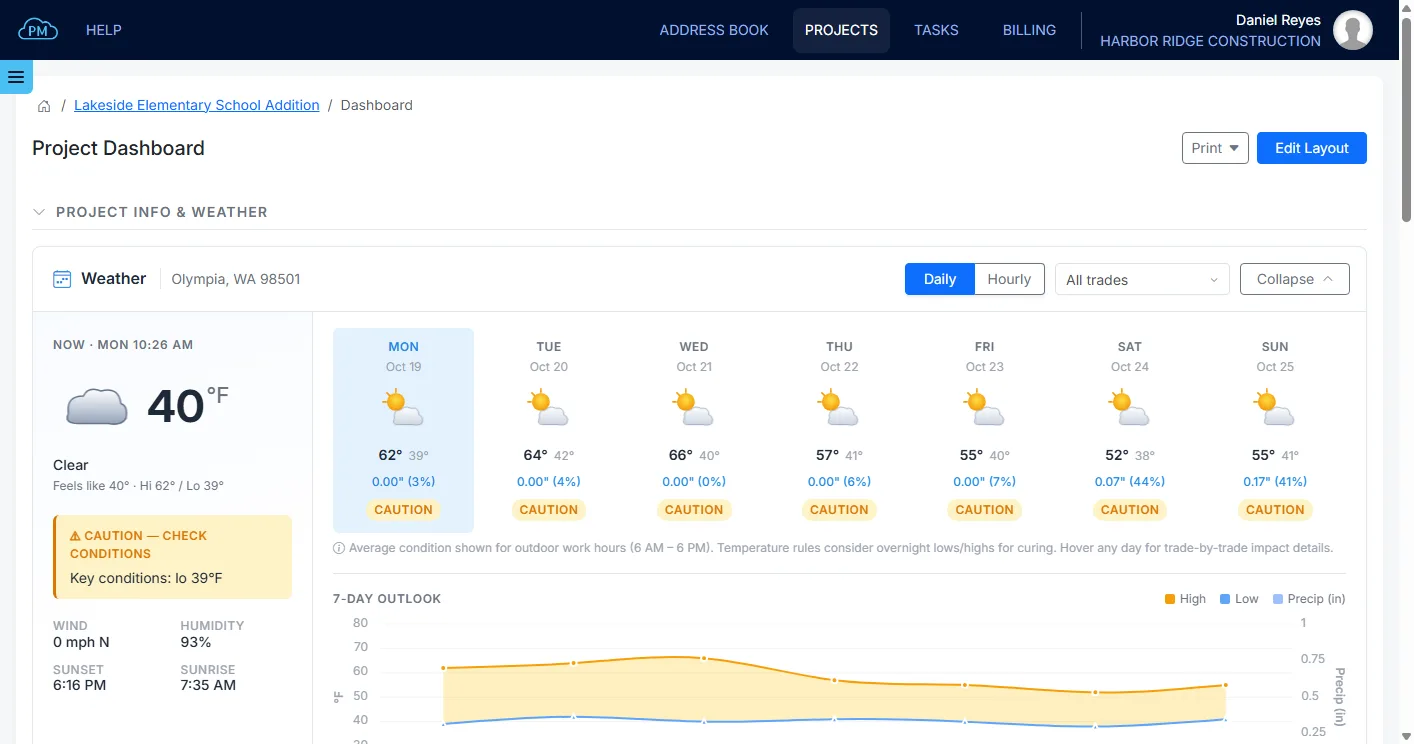
Task: Click the current conditions cloud icon
Action: 97,407
